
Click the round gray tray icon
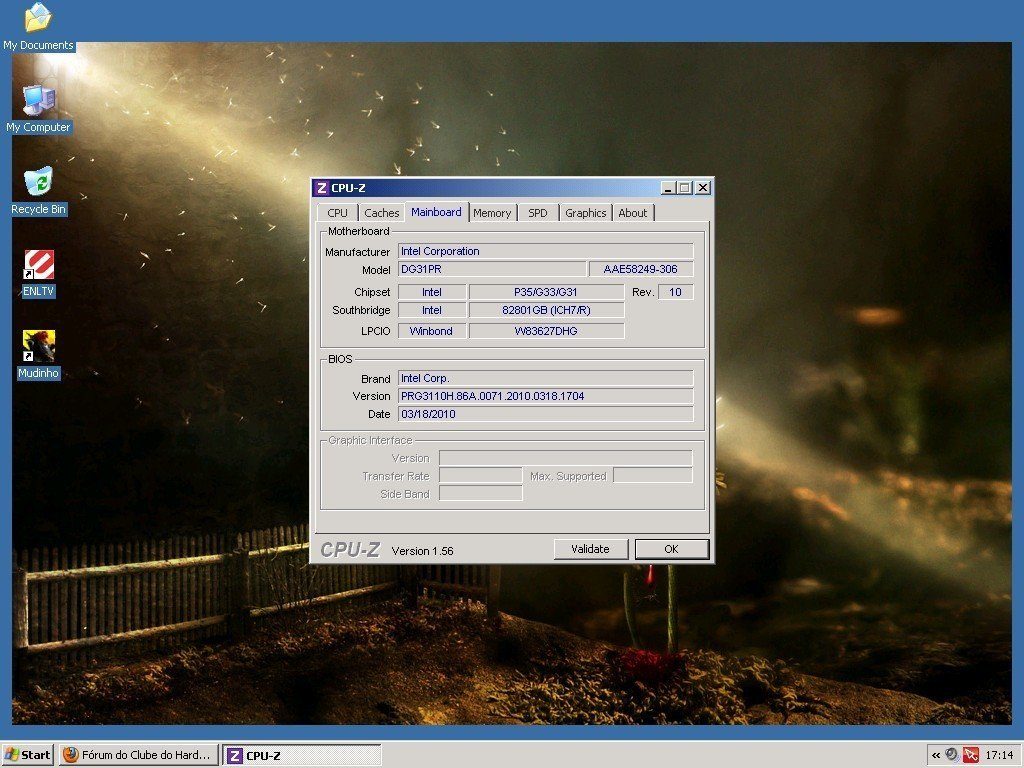[x=952, y=755]
